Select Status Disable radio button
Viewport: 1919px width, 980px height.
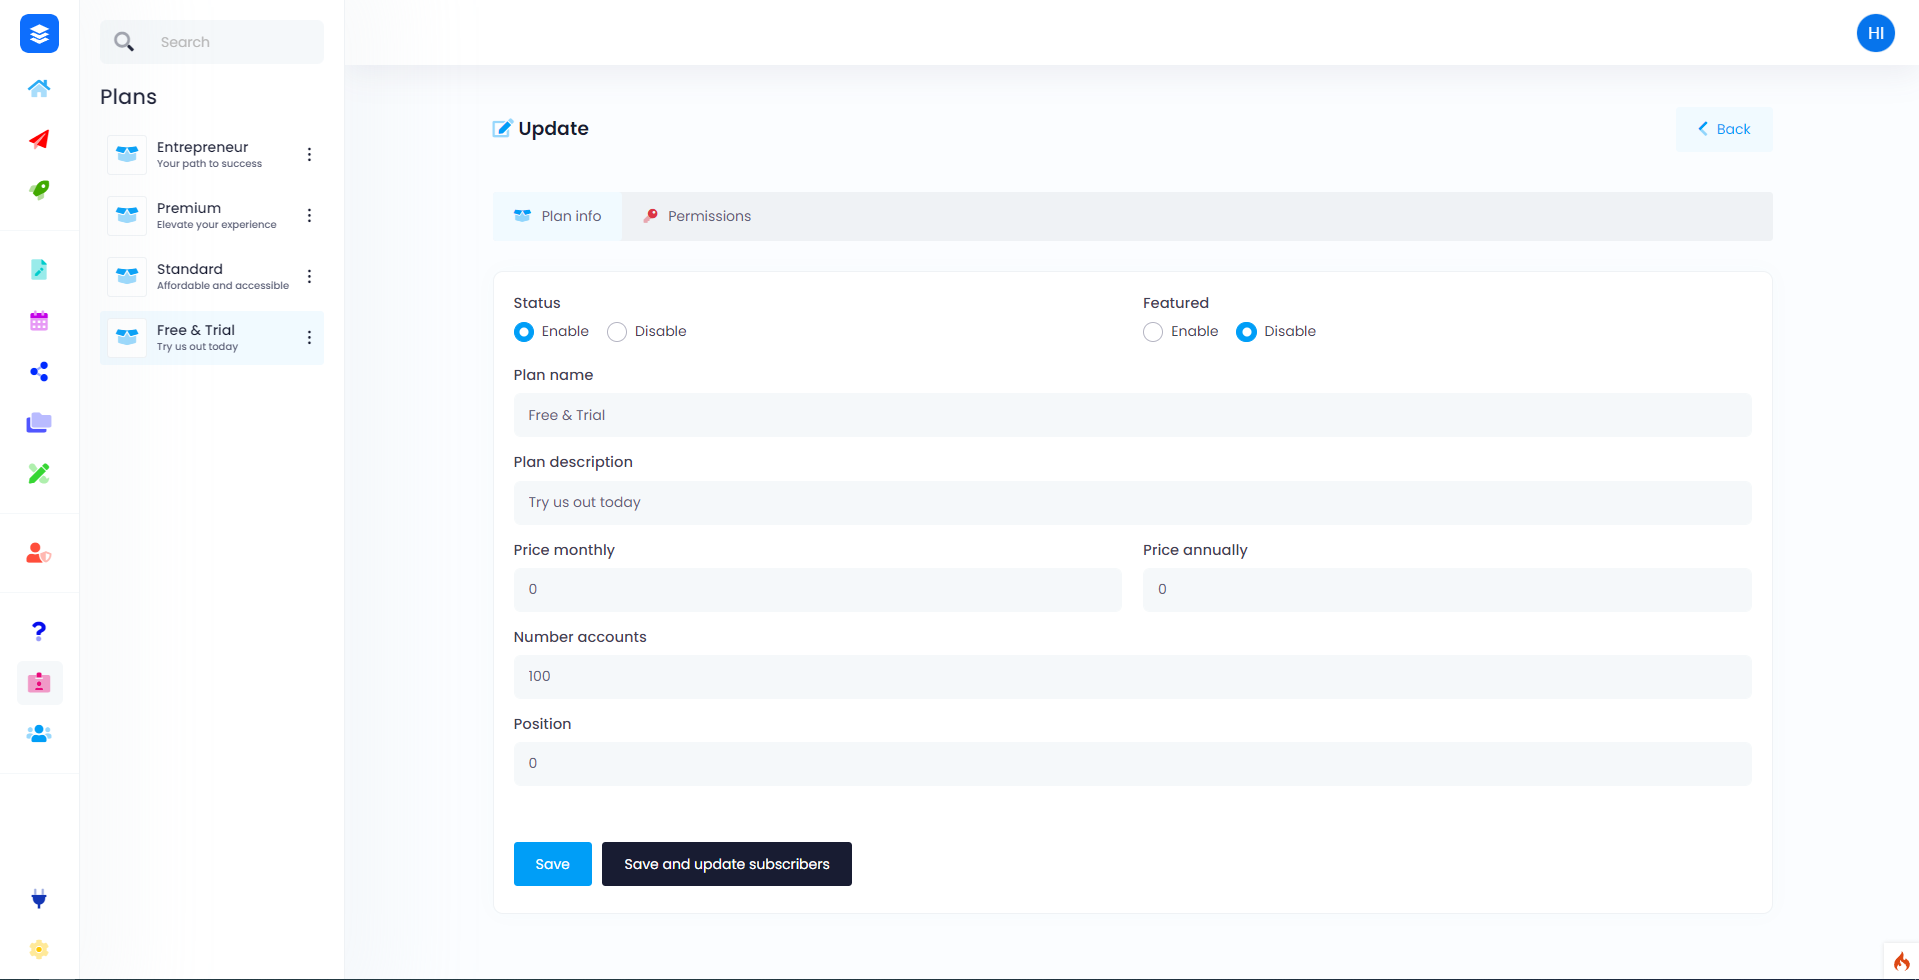point(617,332)
